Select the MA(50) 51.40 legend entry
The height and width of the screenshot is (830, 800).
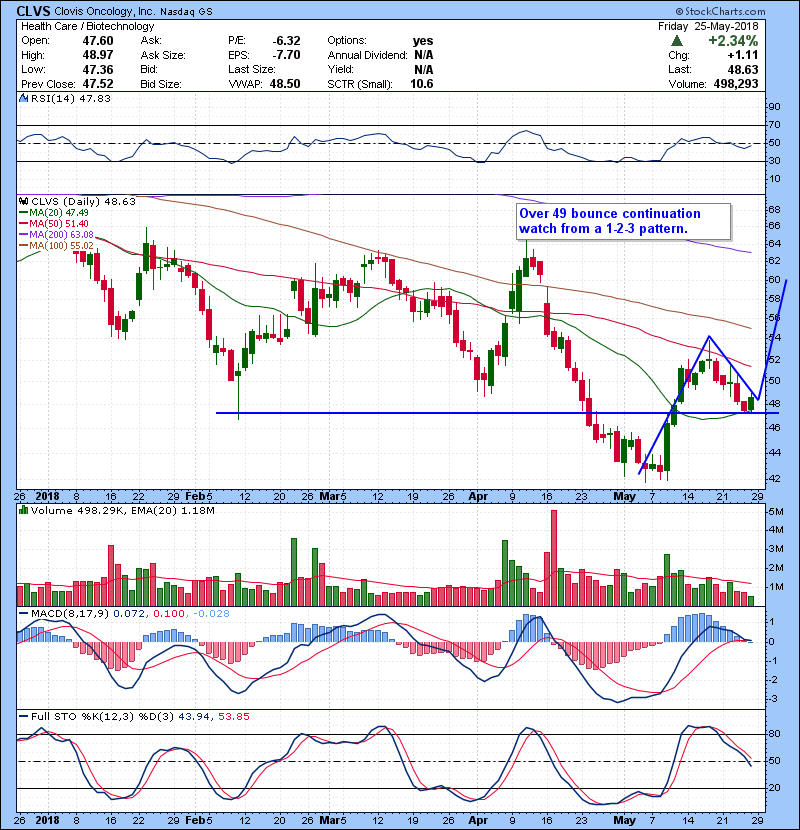pyautogui.click(x=54, y=224)
